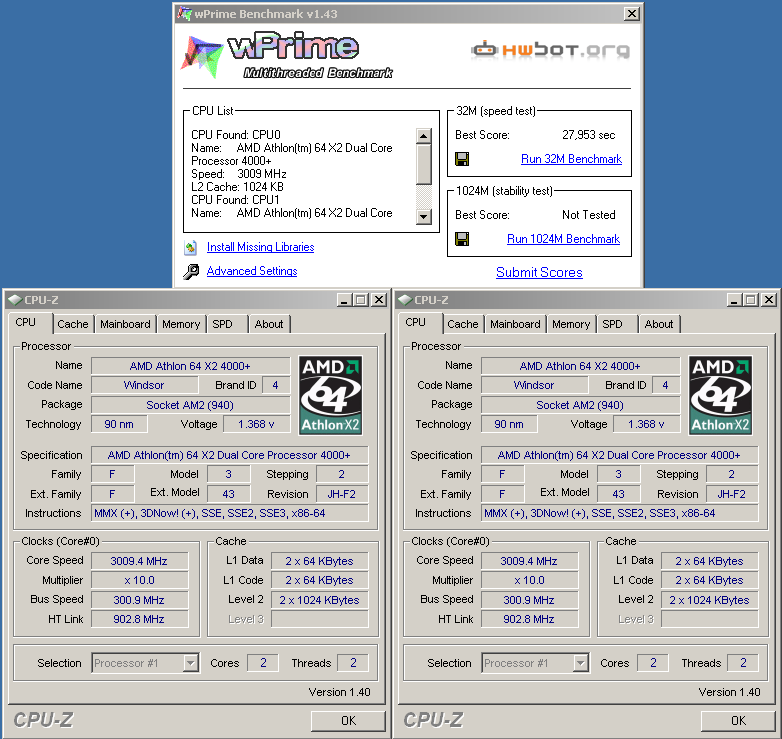Click Not Tested score in 1024M box
Screen dimensions: 782x739
[588, 215]
